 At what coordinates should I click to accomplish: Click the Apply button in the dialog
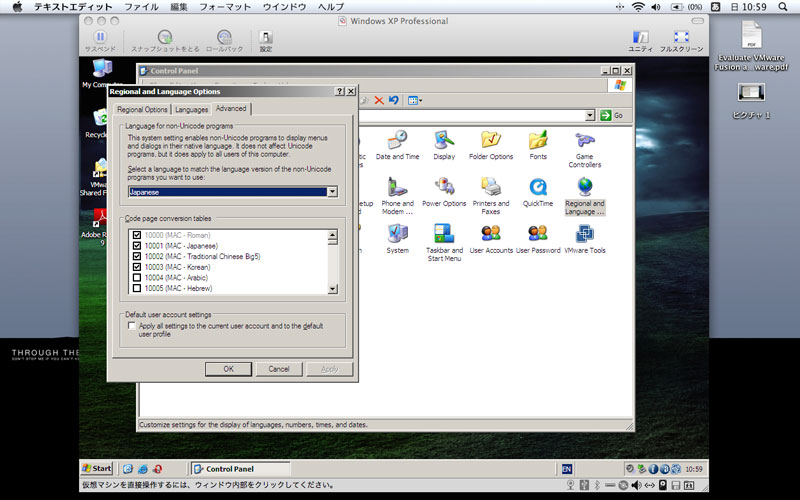[x=329, y=369]
